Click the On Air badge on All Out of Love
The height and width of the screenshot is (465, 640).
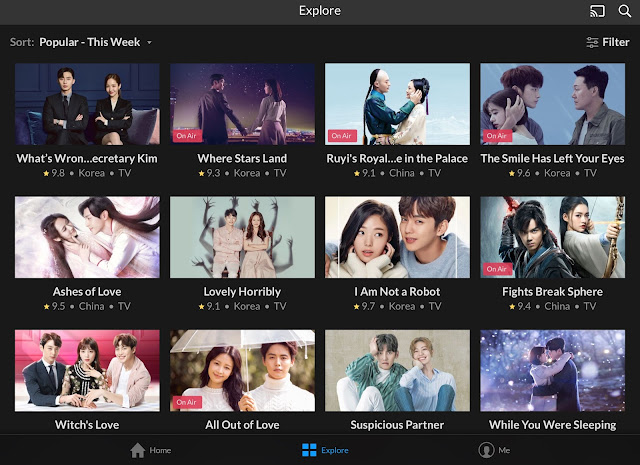[x=187, y=402]
